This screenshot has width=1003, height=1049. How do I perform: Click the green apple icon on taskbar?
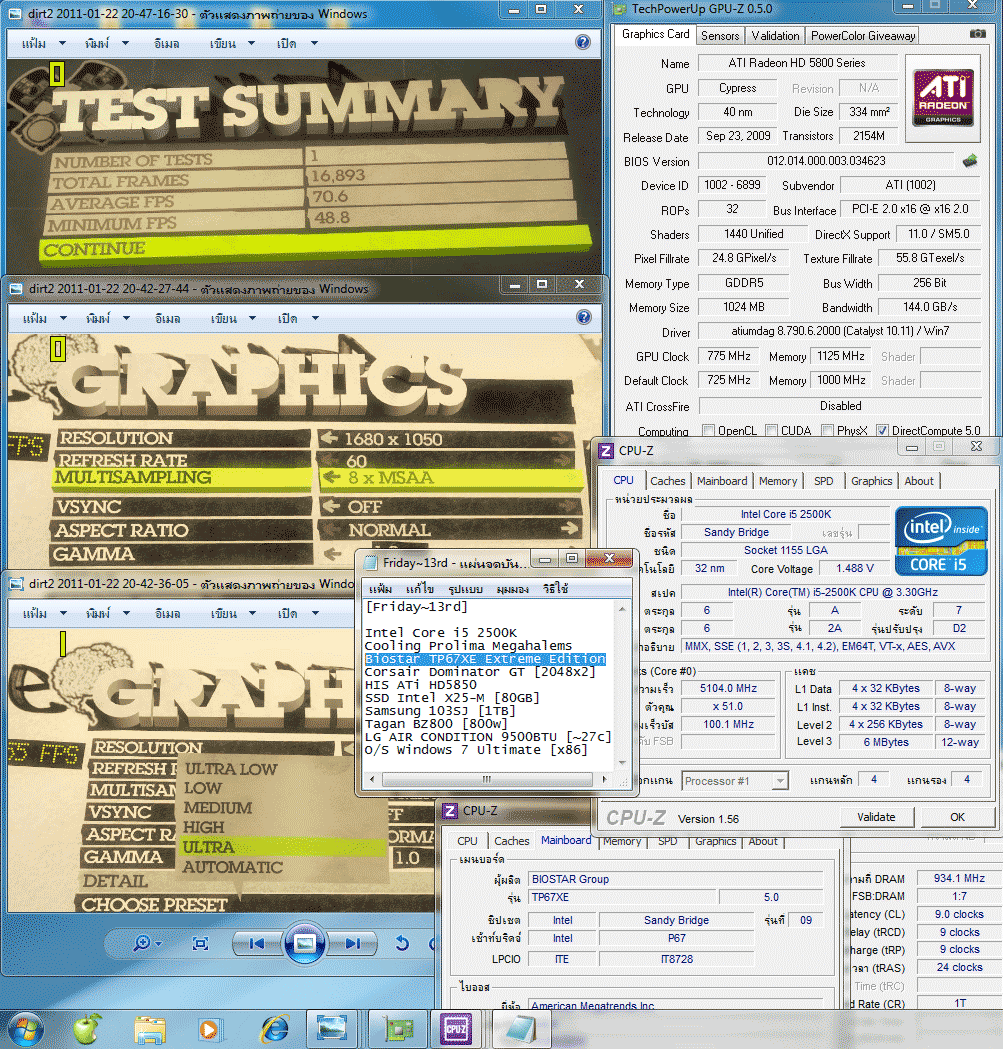click(x=88, y=1029)
